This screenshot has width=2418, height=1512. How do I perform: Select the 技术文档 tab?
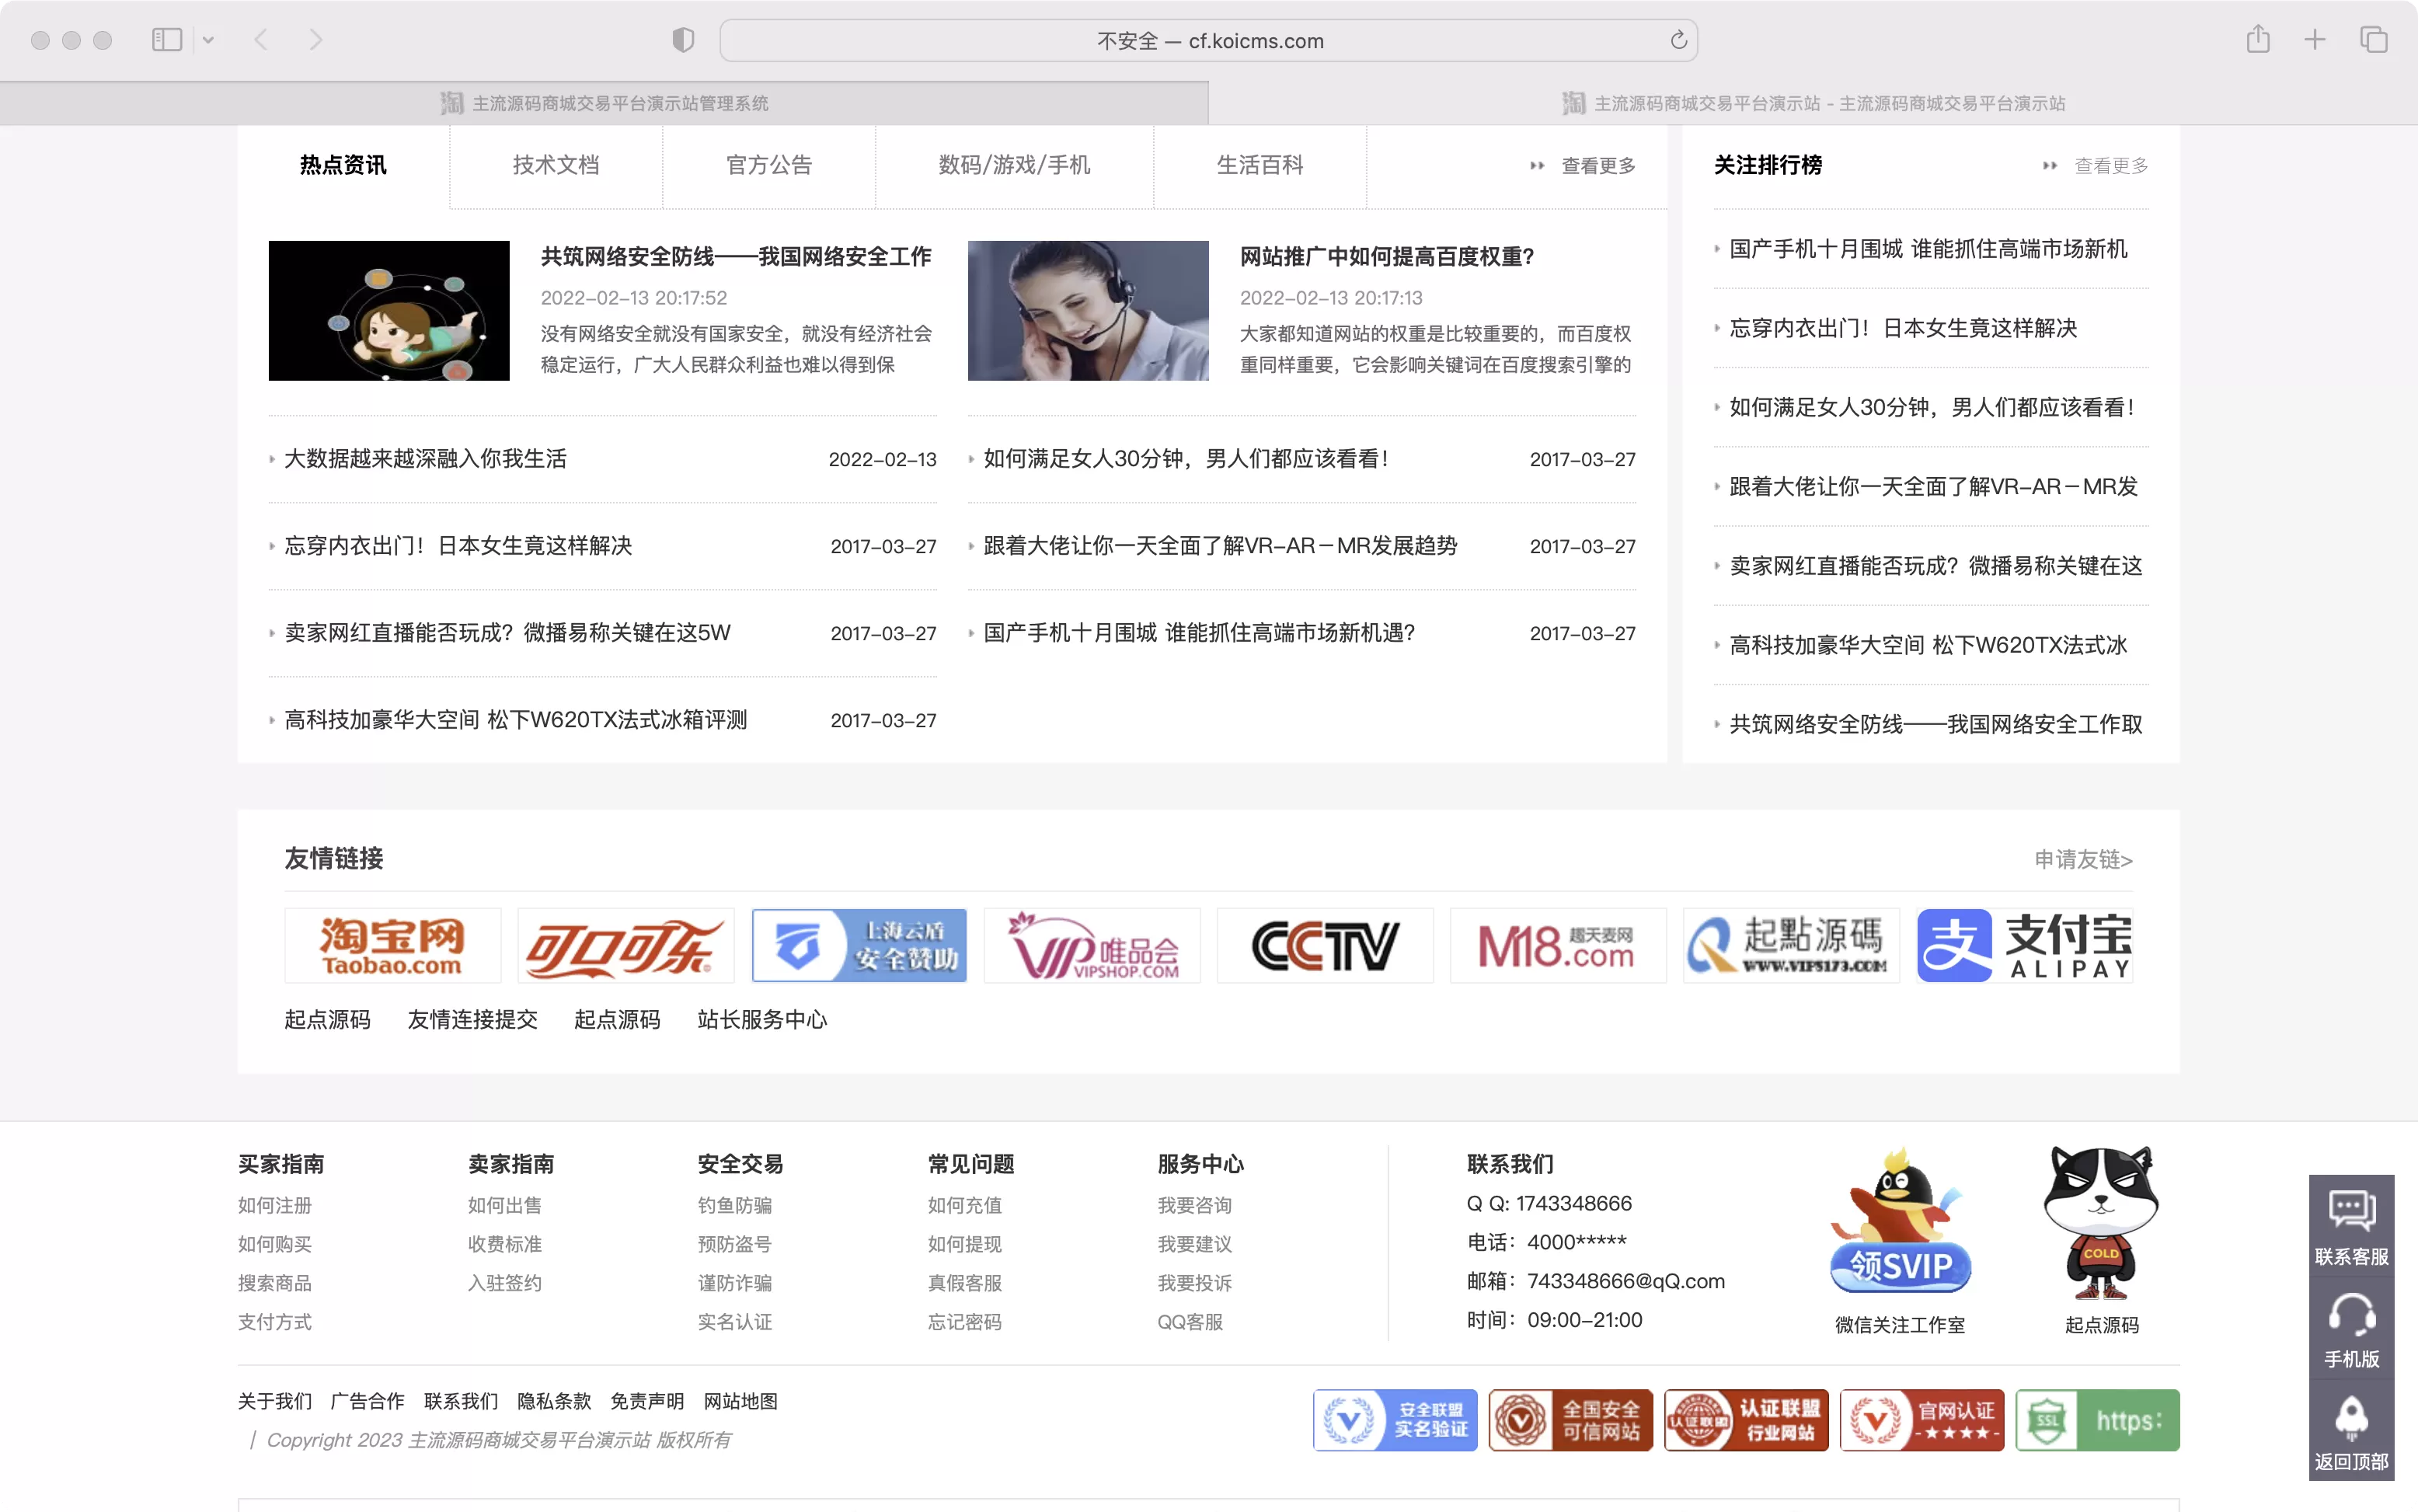(x=556, y=165)
